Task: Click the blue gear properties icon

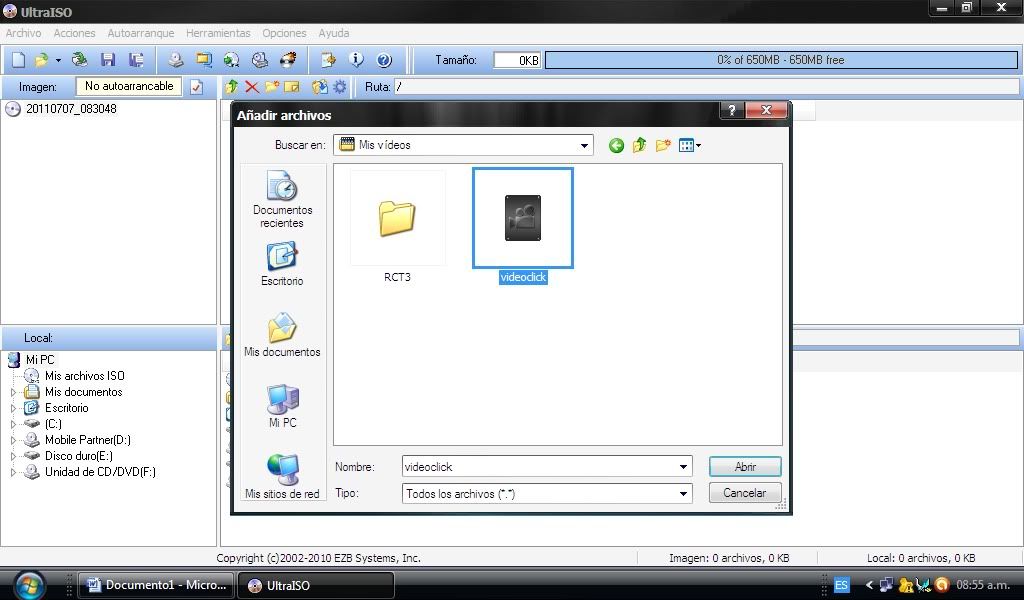Action: pos(340,86)
